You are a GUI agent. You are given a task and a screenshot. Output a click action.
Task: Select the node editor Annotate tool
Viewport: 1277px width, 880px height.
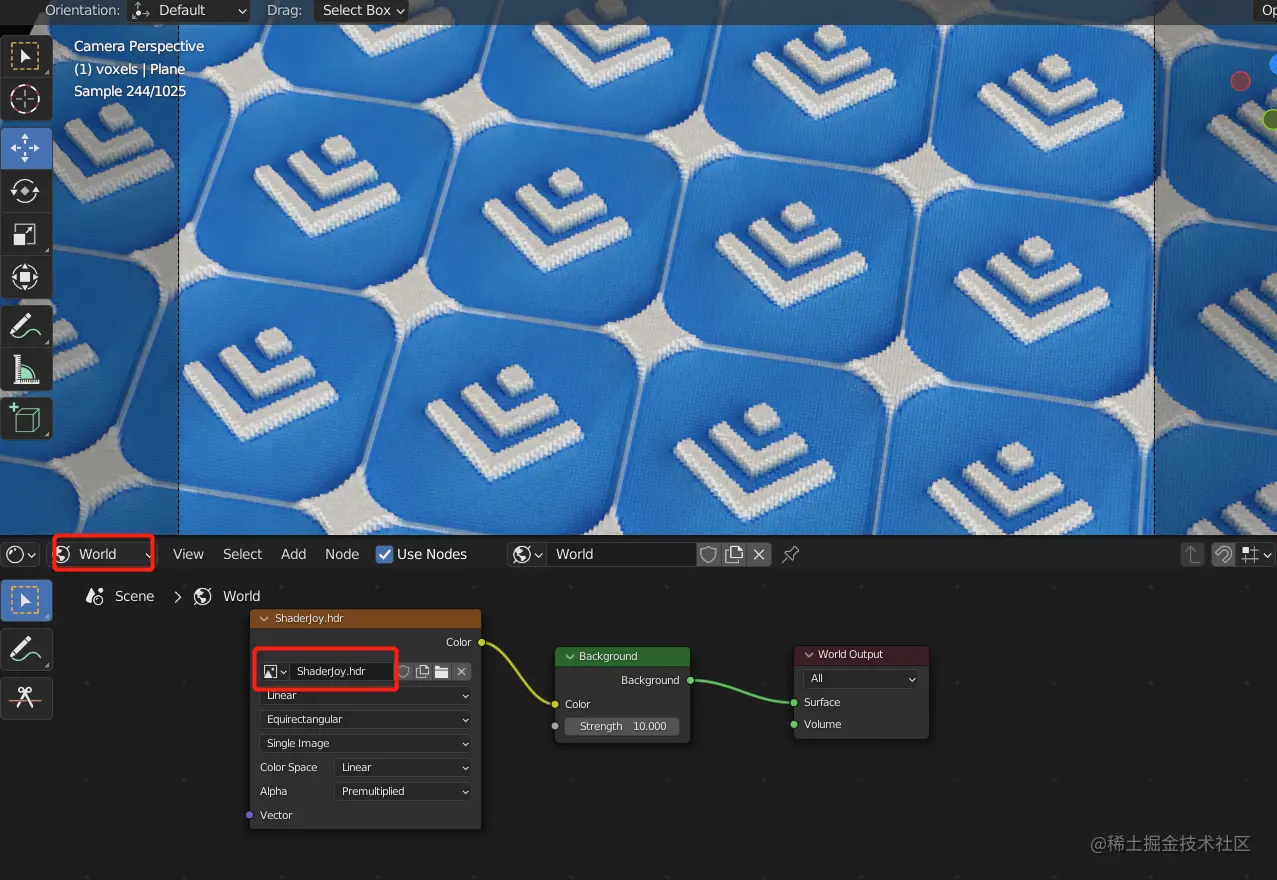click(25, 649)
